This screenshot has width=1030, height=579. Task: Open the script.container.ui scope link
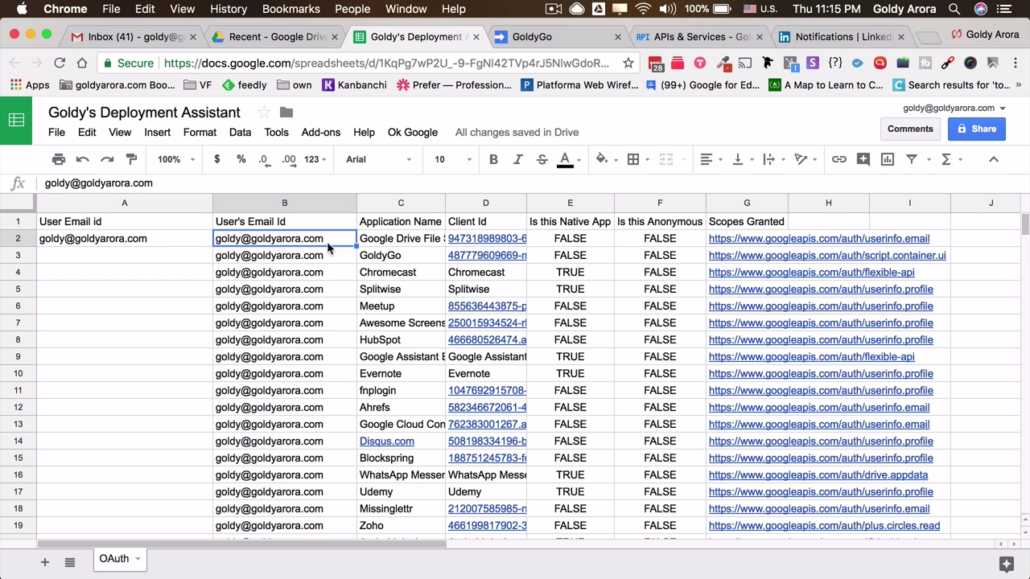pyautogui.click(x=827, y=255)
